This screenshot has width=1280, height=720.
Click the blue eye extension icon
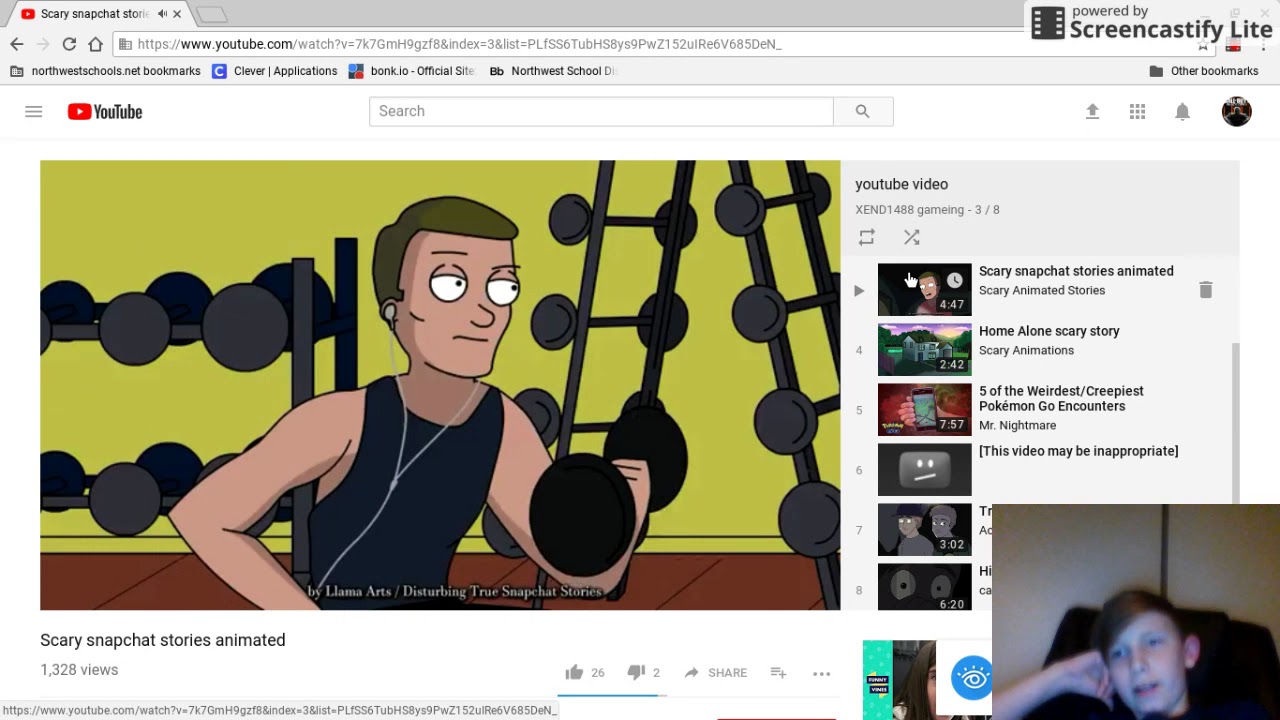(972, 678)
